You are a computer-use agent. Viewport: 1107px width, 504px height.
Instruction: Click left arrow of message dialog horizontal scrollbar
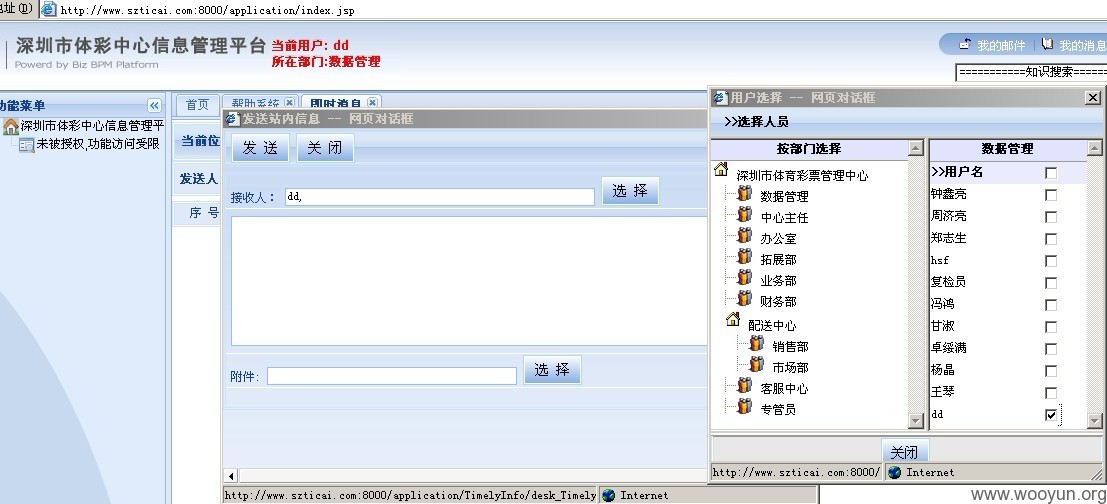[x=231, y=476]
